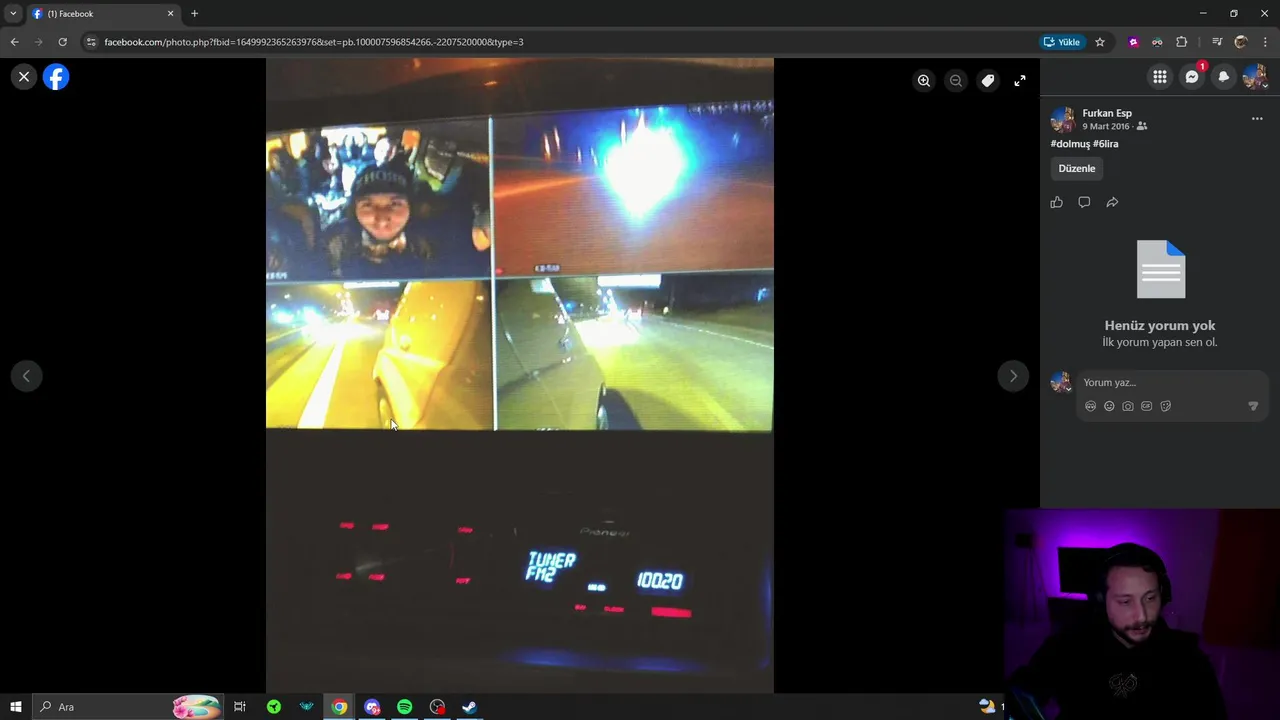Open Spotify from the taskbar
The image size is (1280, 720).
tap(404, 707)
